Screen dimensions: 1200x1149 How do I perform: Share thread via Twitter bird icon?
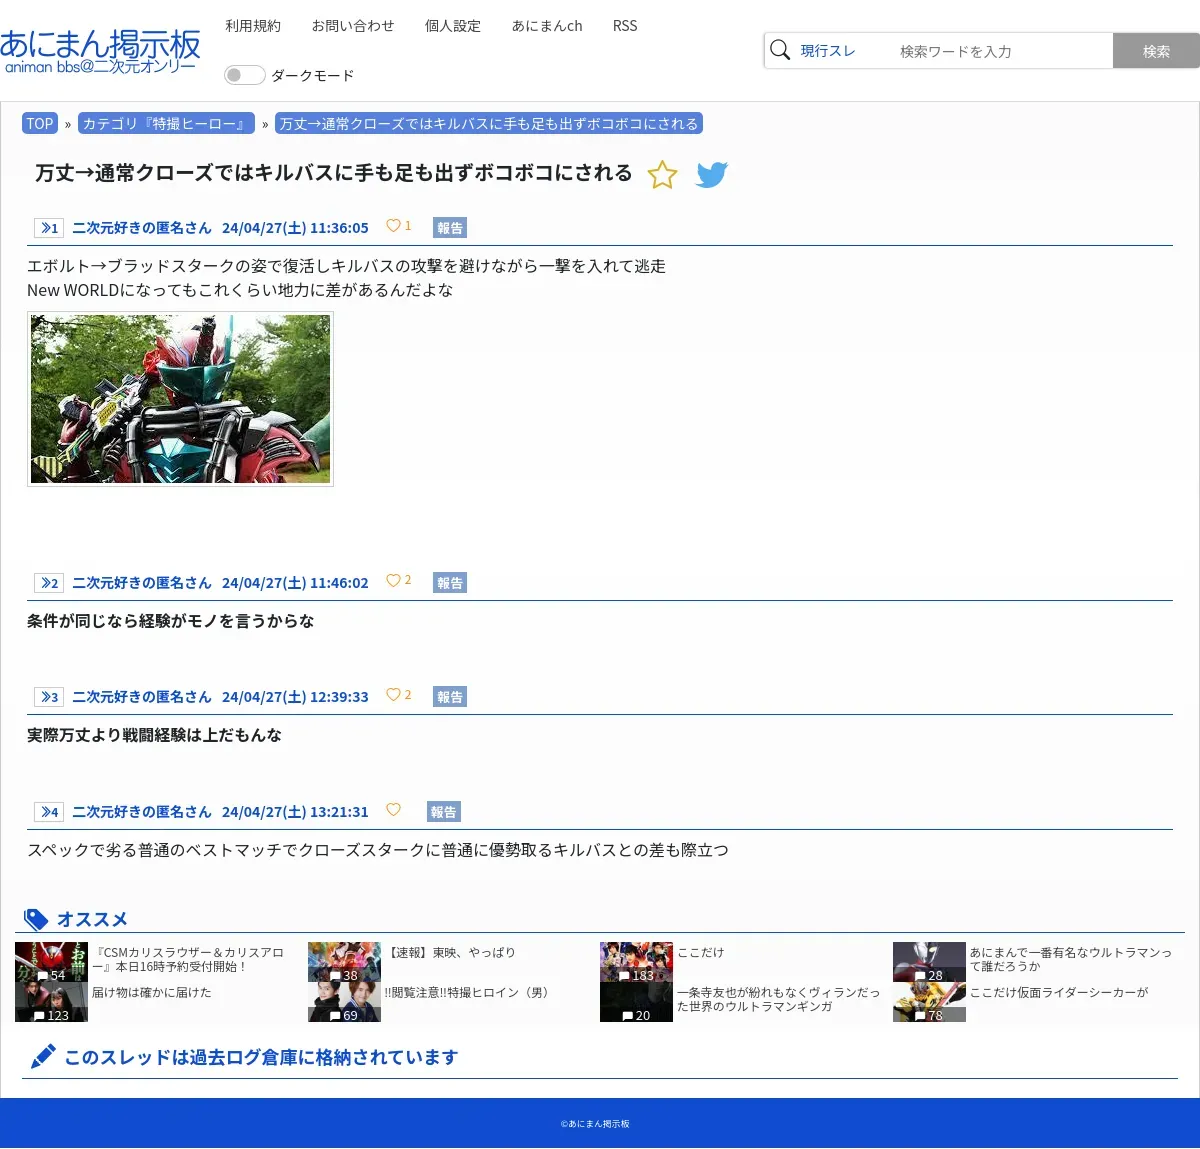712,175
